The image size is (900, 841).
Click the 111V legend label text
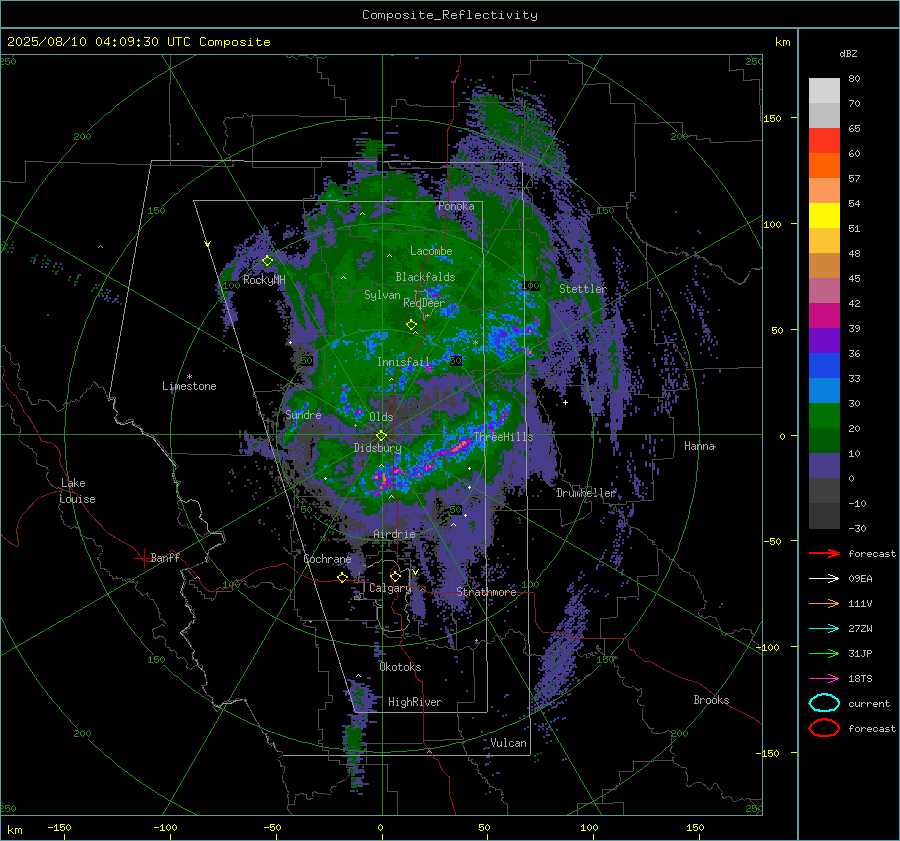[860, 603]
